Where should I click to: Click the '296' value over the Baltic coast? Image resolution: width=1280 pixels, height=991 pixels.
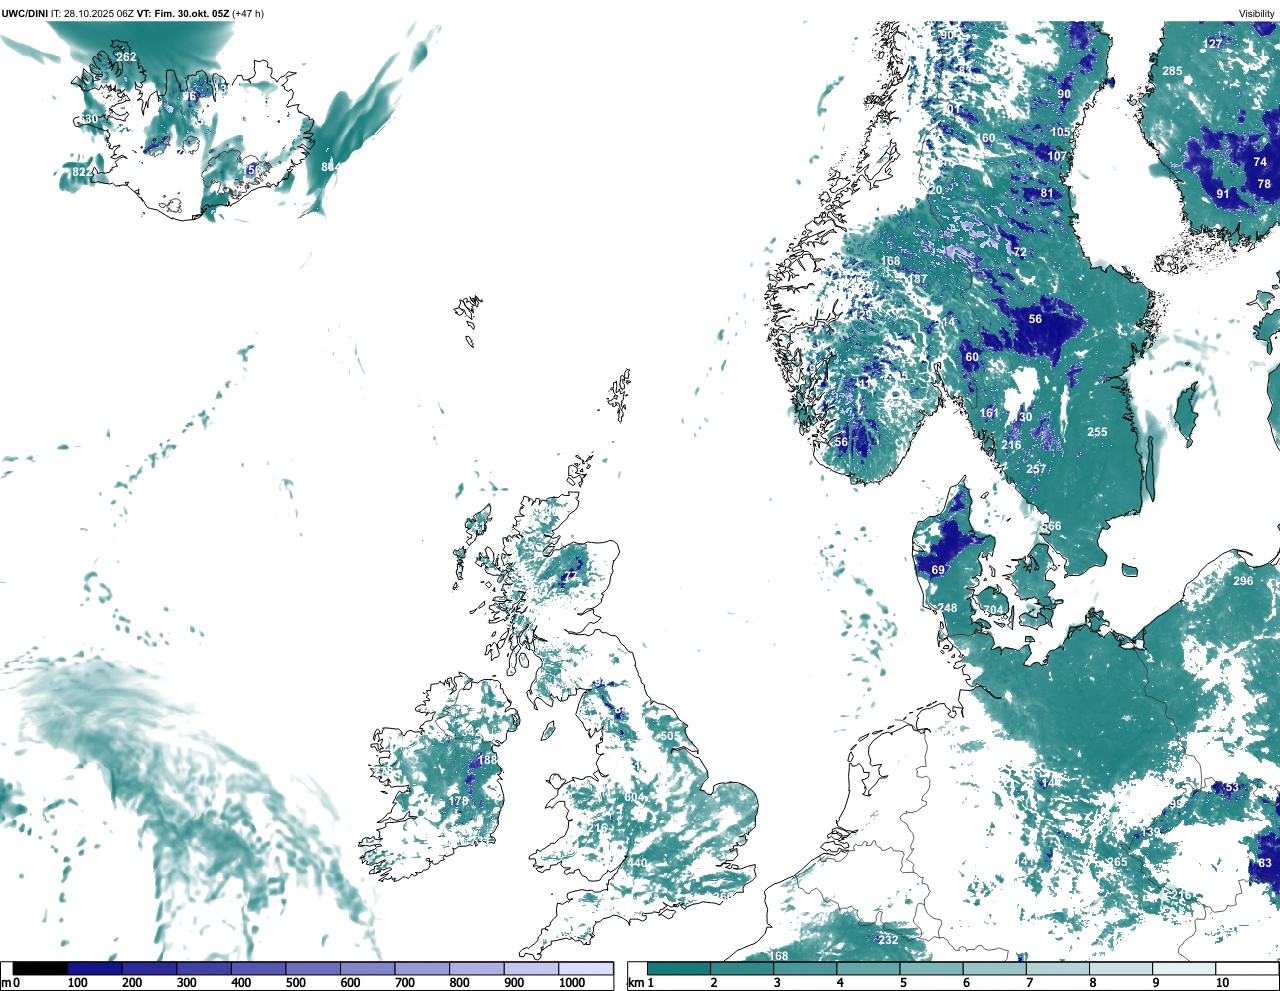(1243, 581)
